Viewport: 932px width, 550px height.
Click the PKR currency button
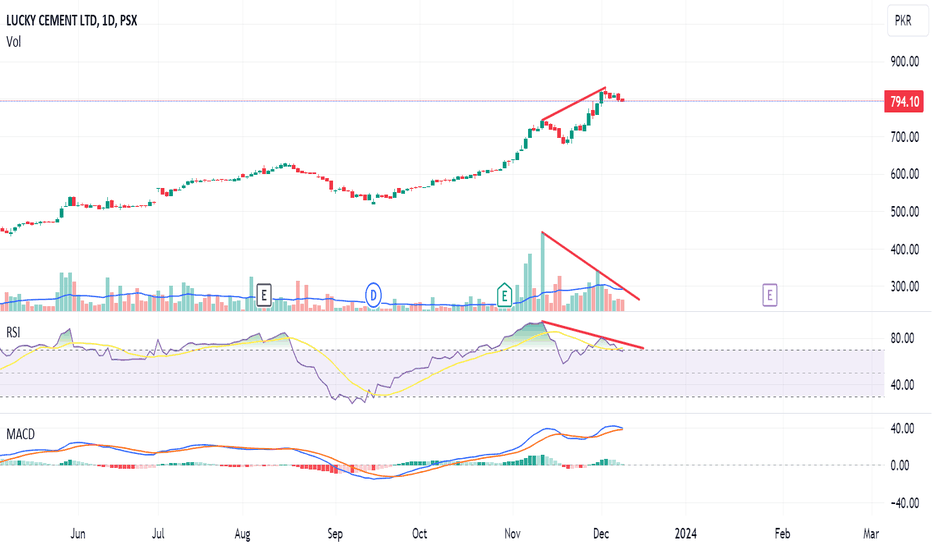(x=907, y=21)
